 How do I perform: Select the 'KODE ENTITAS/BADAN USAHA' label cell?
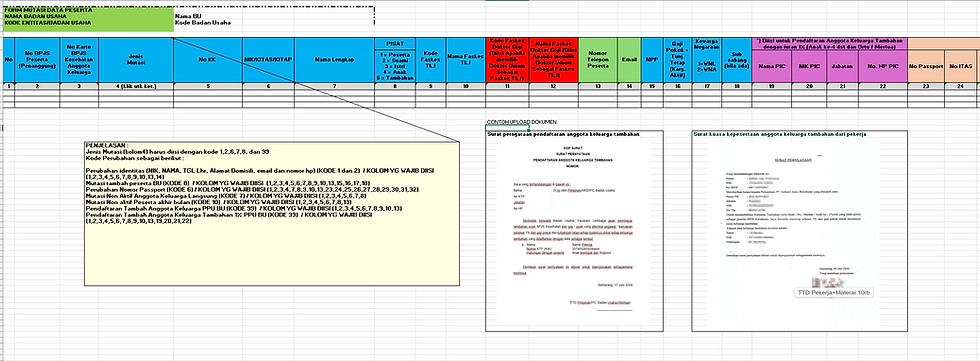click(88, 23)
